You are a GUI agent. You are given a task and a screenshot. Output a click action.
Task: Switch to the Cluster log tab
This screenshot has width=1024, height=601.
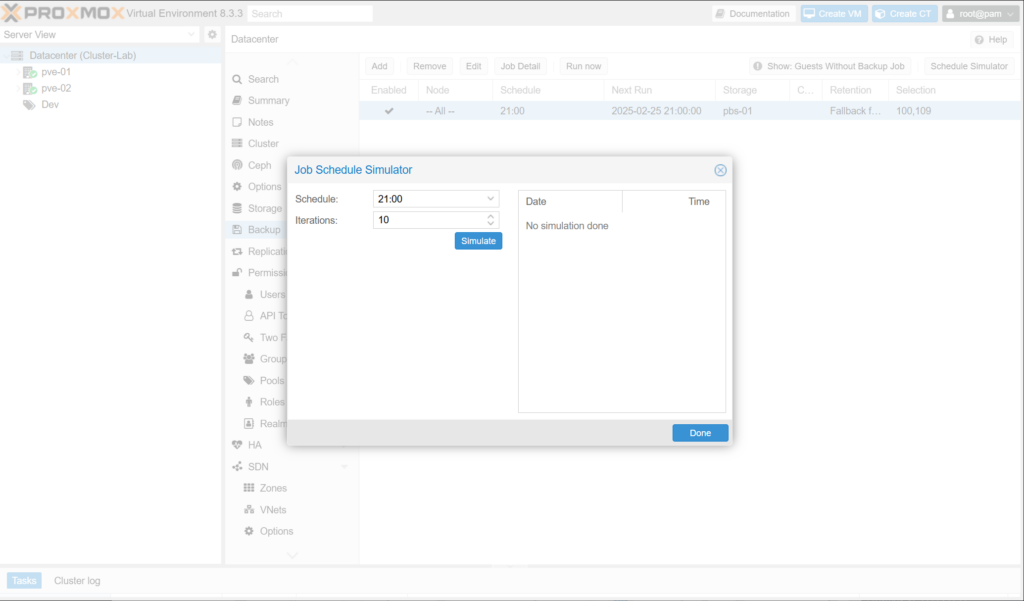pos(77,580)
